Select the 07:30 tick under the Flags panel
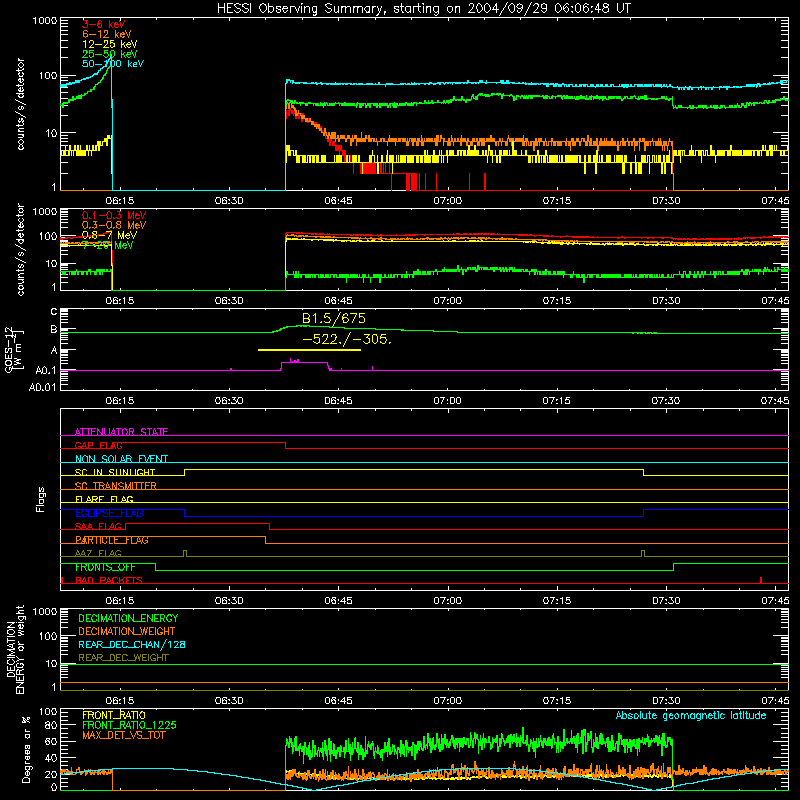This screenshot has width=800, height=800. [x=666, y=601]
